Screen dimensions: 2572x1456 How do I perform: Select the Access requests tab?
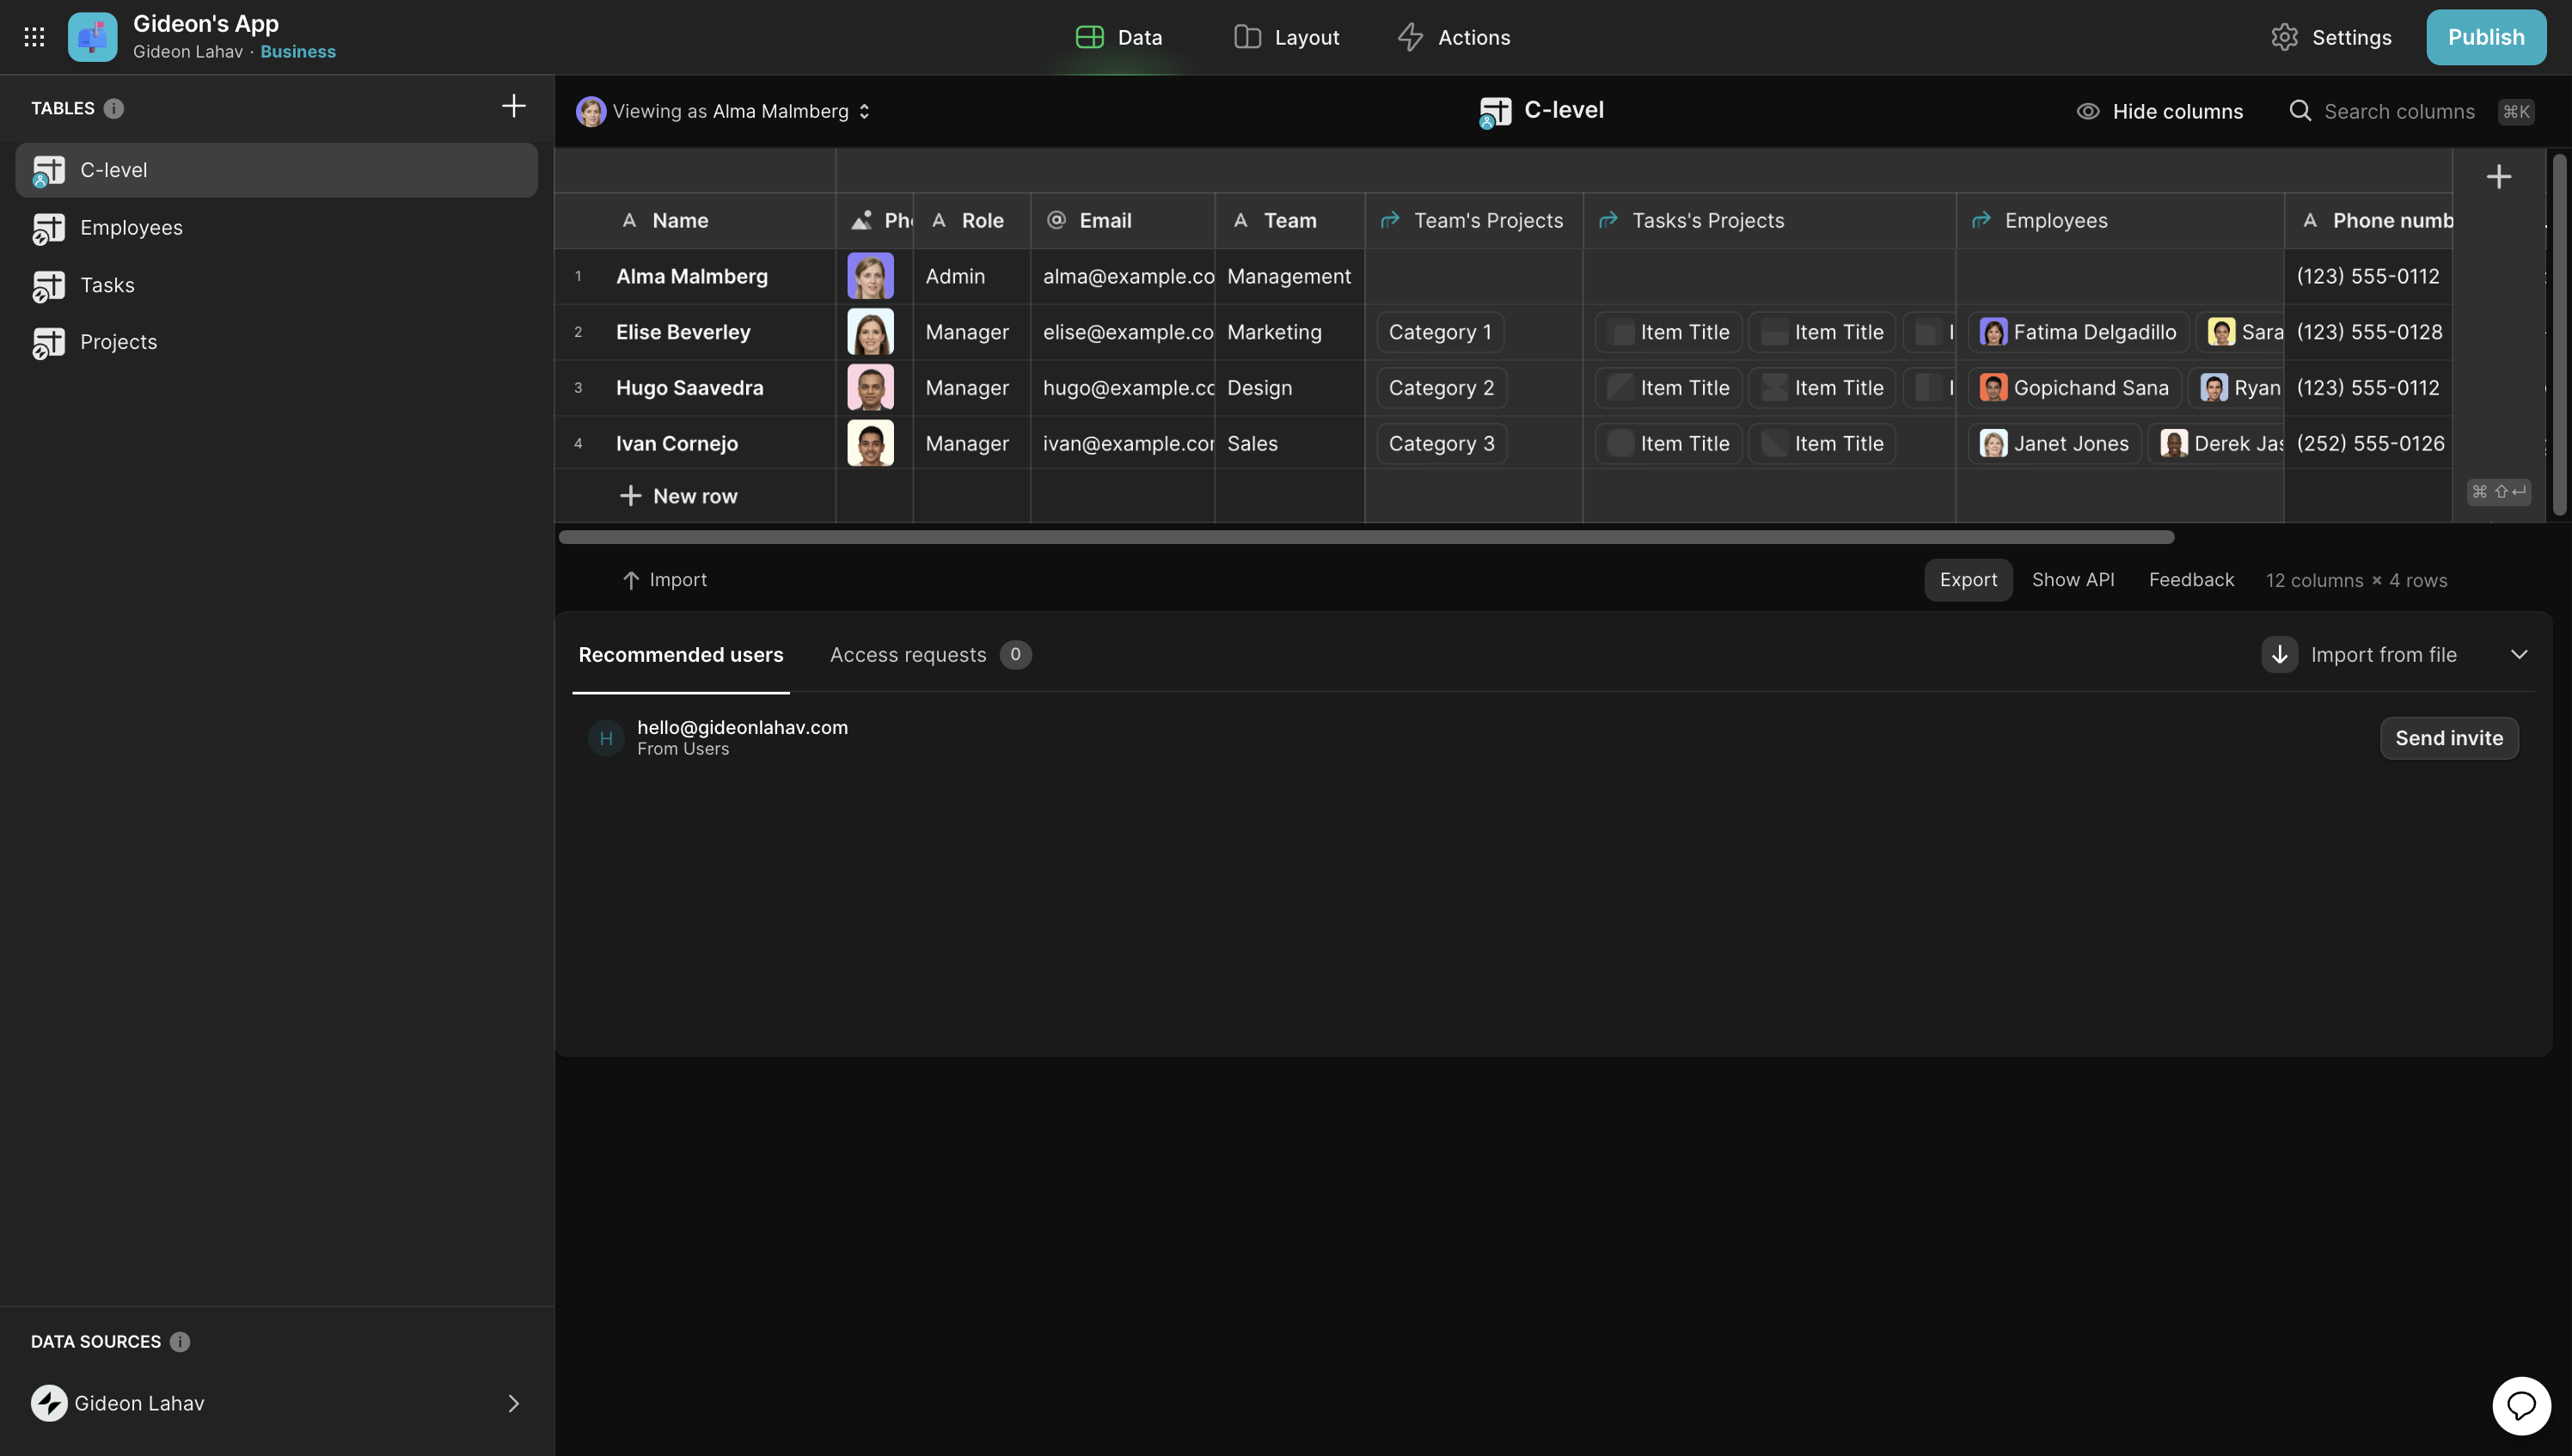coord(930,654)
